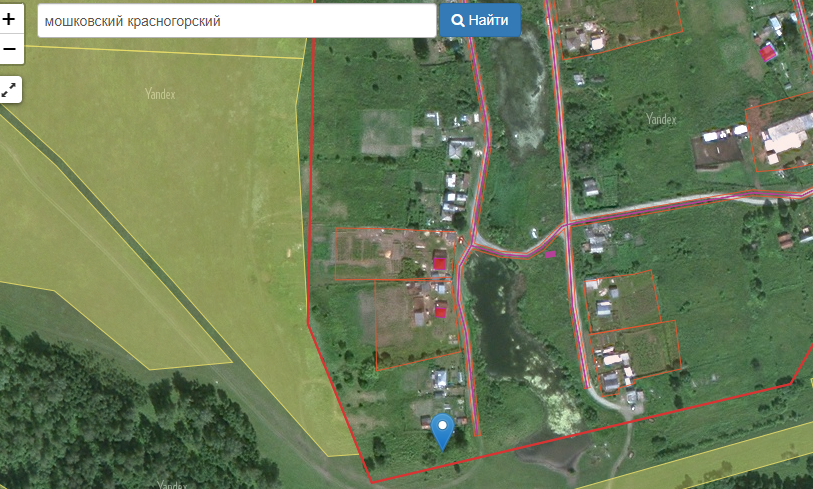Screen dimensions: 813x489
Task: Click the 'Найти' search button
Action: (480, 20)
